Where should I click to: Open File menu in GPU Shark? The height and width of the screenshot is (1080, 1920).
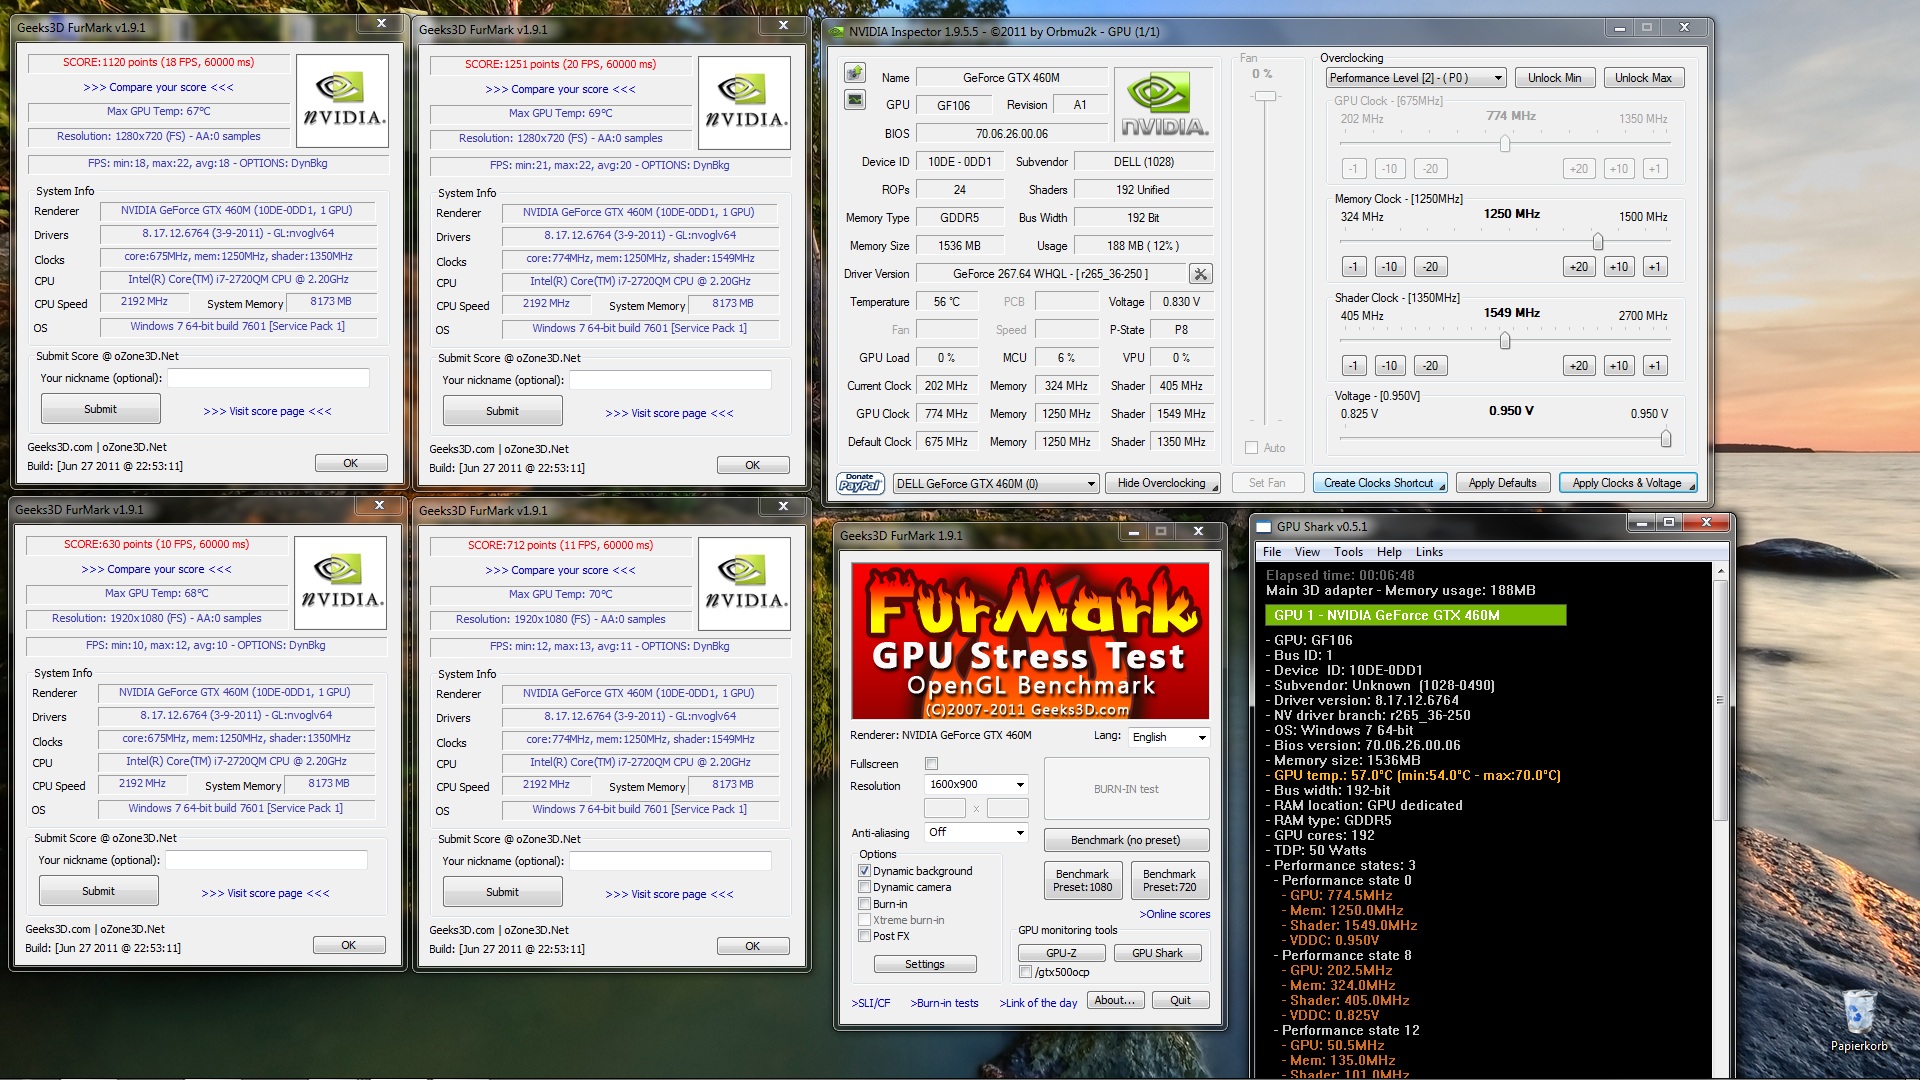[1271, 552]
